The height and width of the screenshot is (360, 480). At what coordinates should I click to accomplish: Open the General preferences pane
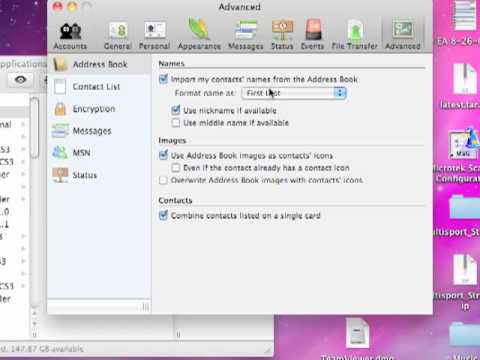[118, 36]
